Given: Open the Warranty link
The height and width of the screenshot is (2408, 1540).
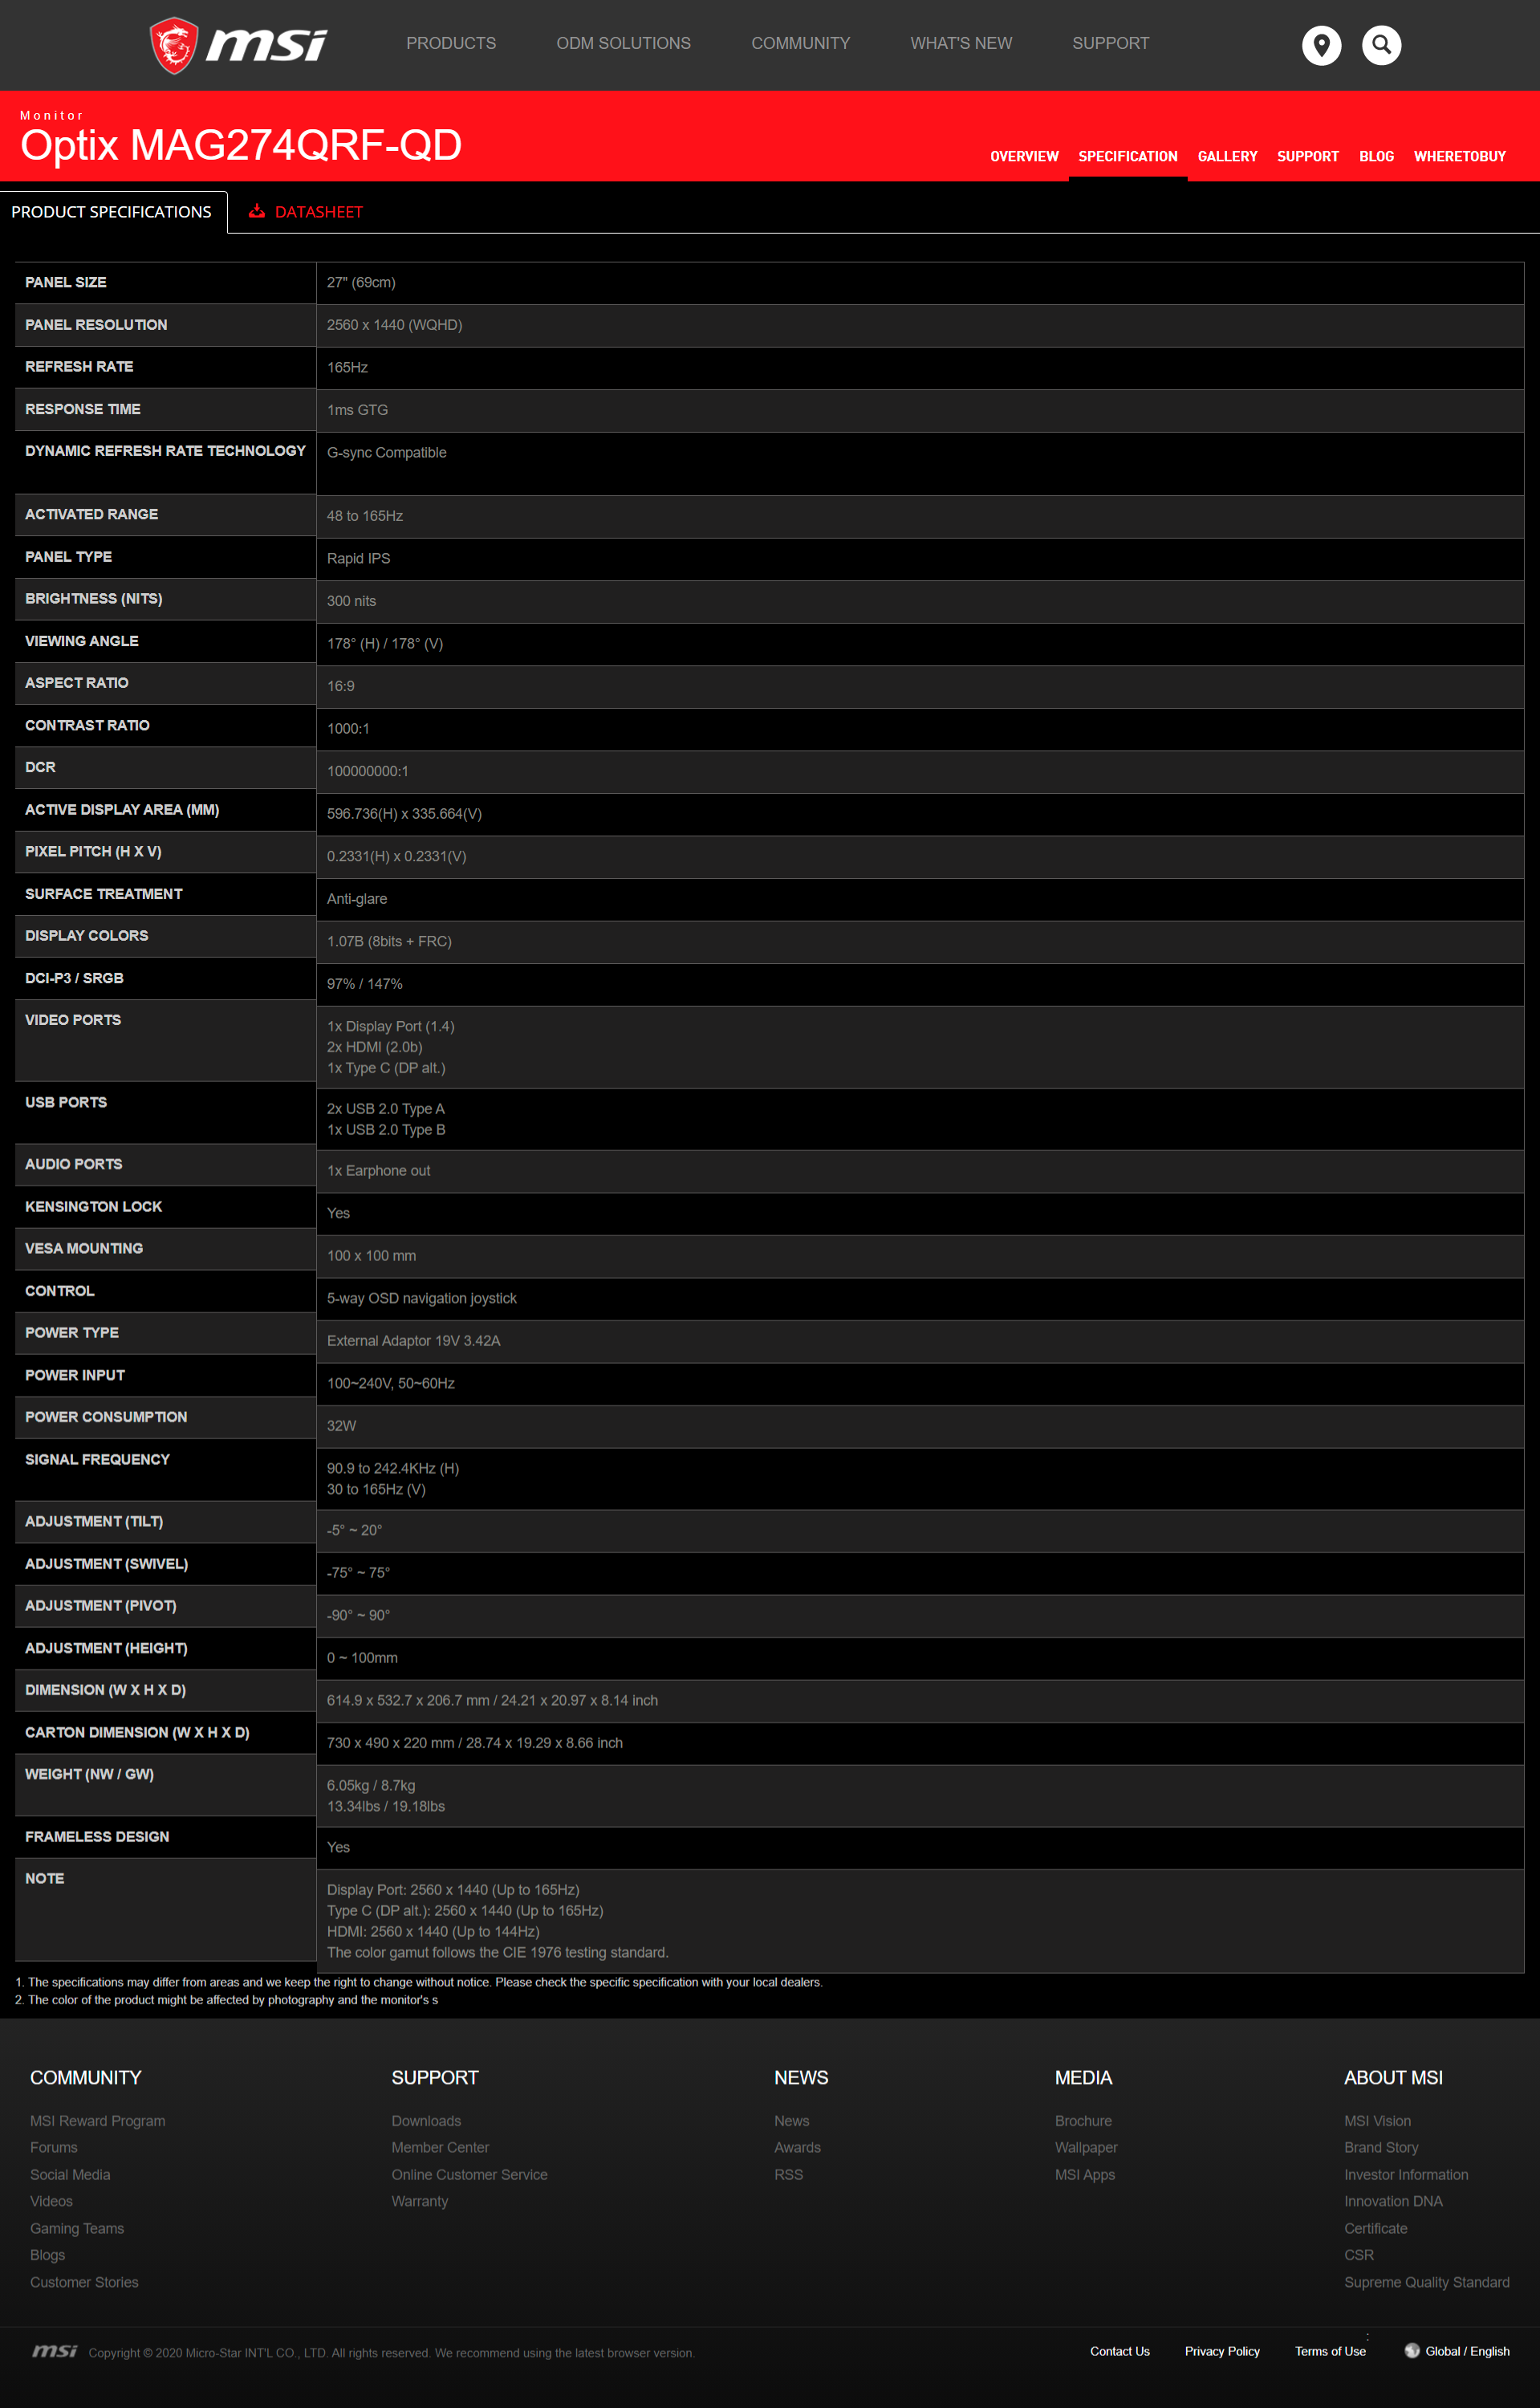Looking at the screenshot, I should [420, 2201].
